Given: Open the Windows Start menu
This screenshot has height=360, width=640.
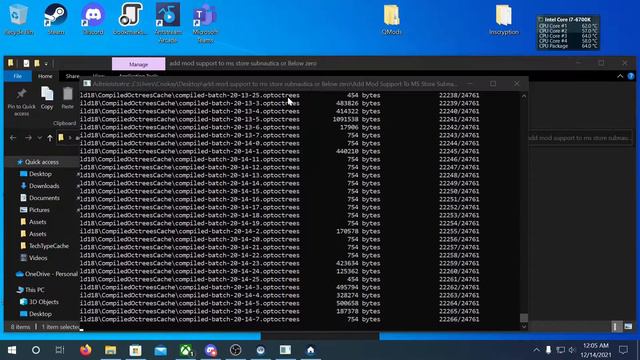Looking at the screenshot, I should click(12, 350).
